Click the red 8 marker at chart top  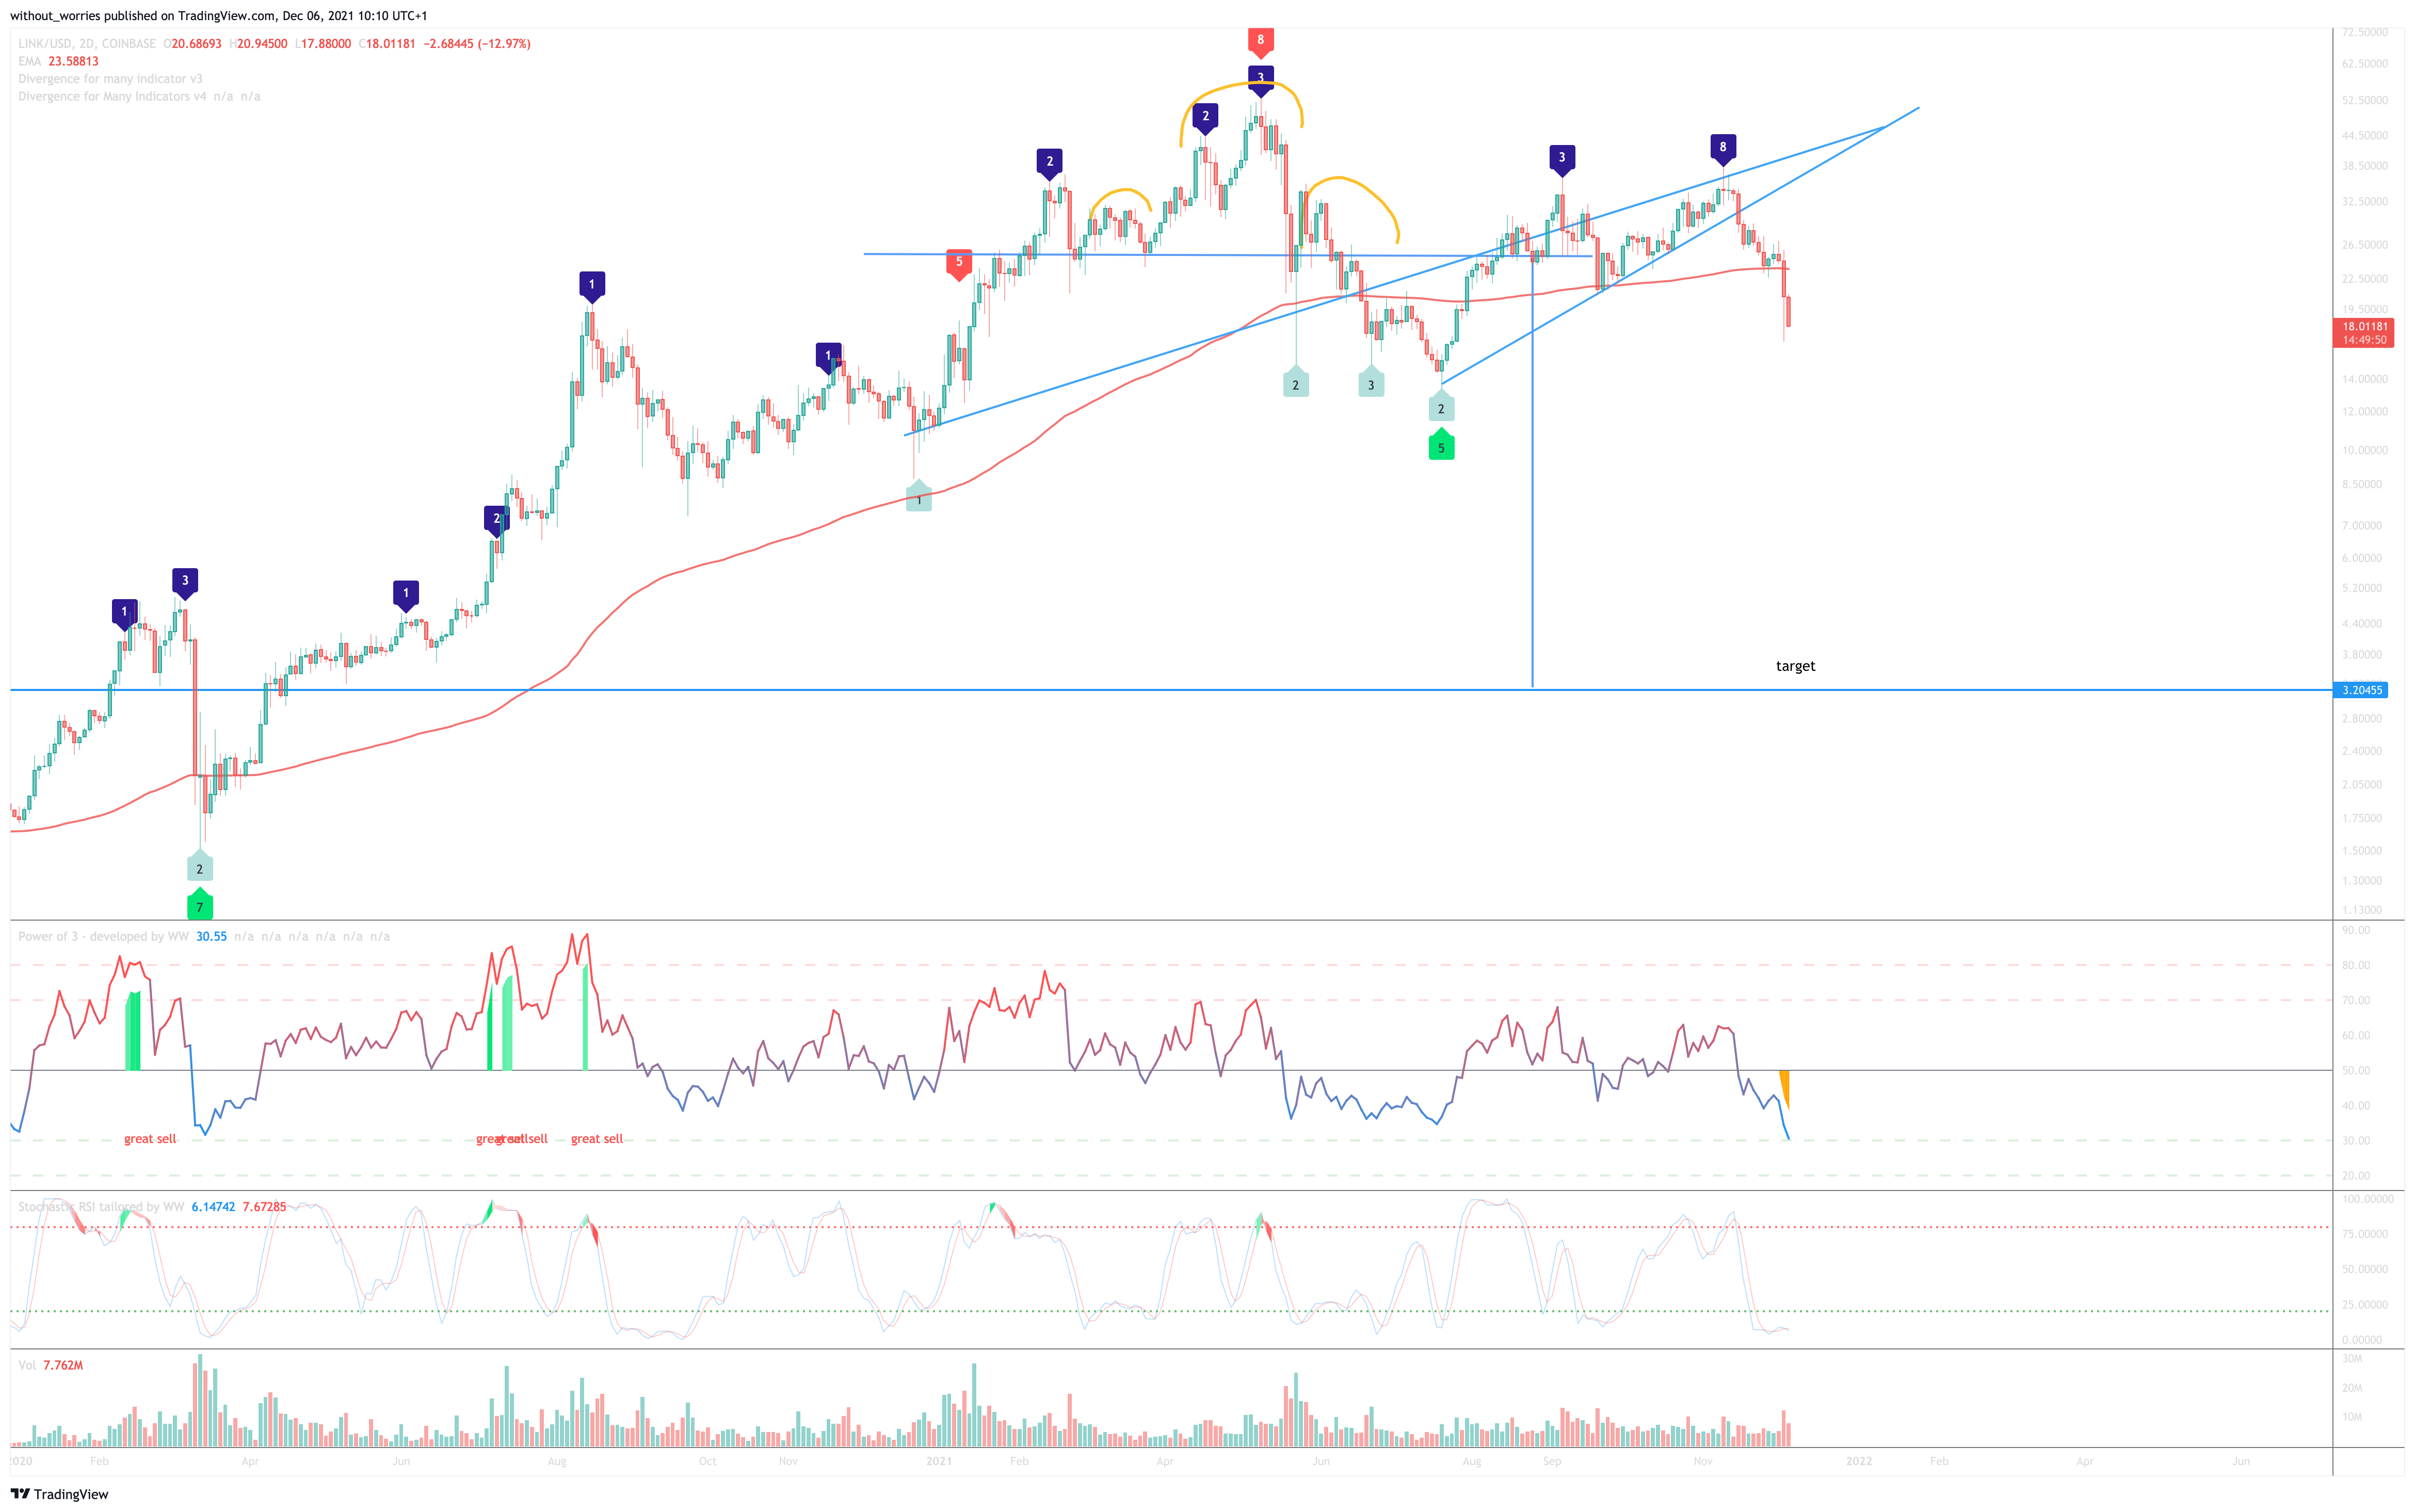coord(1260,42)
